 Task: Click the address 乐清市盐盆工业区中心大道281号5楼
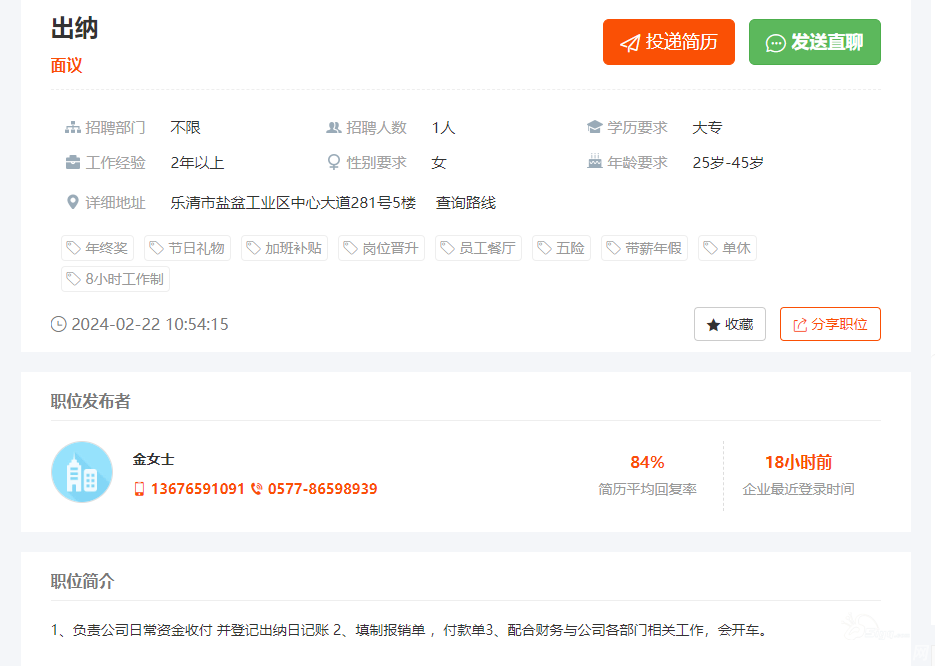coord(293,203)
